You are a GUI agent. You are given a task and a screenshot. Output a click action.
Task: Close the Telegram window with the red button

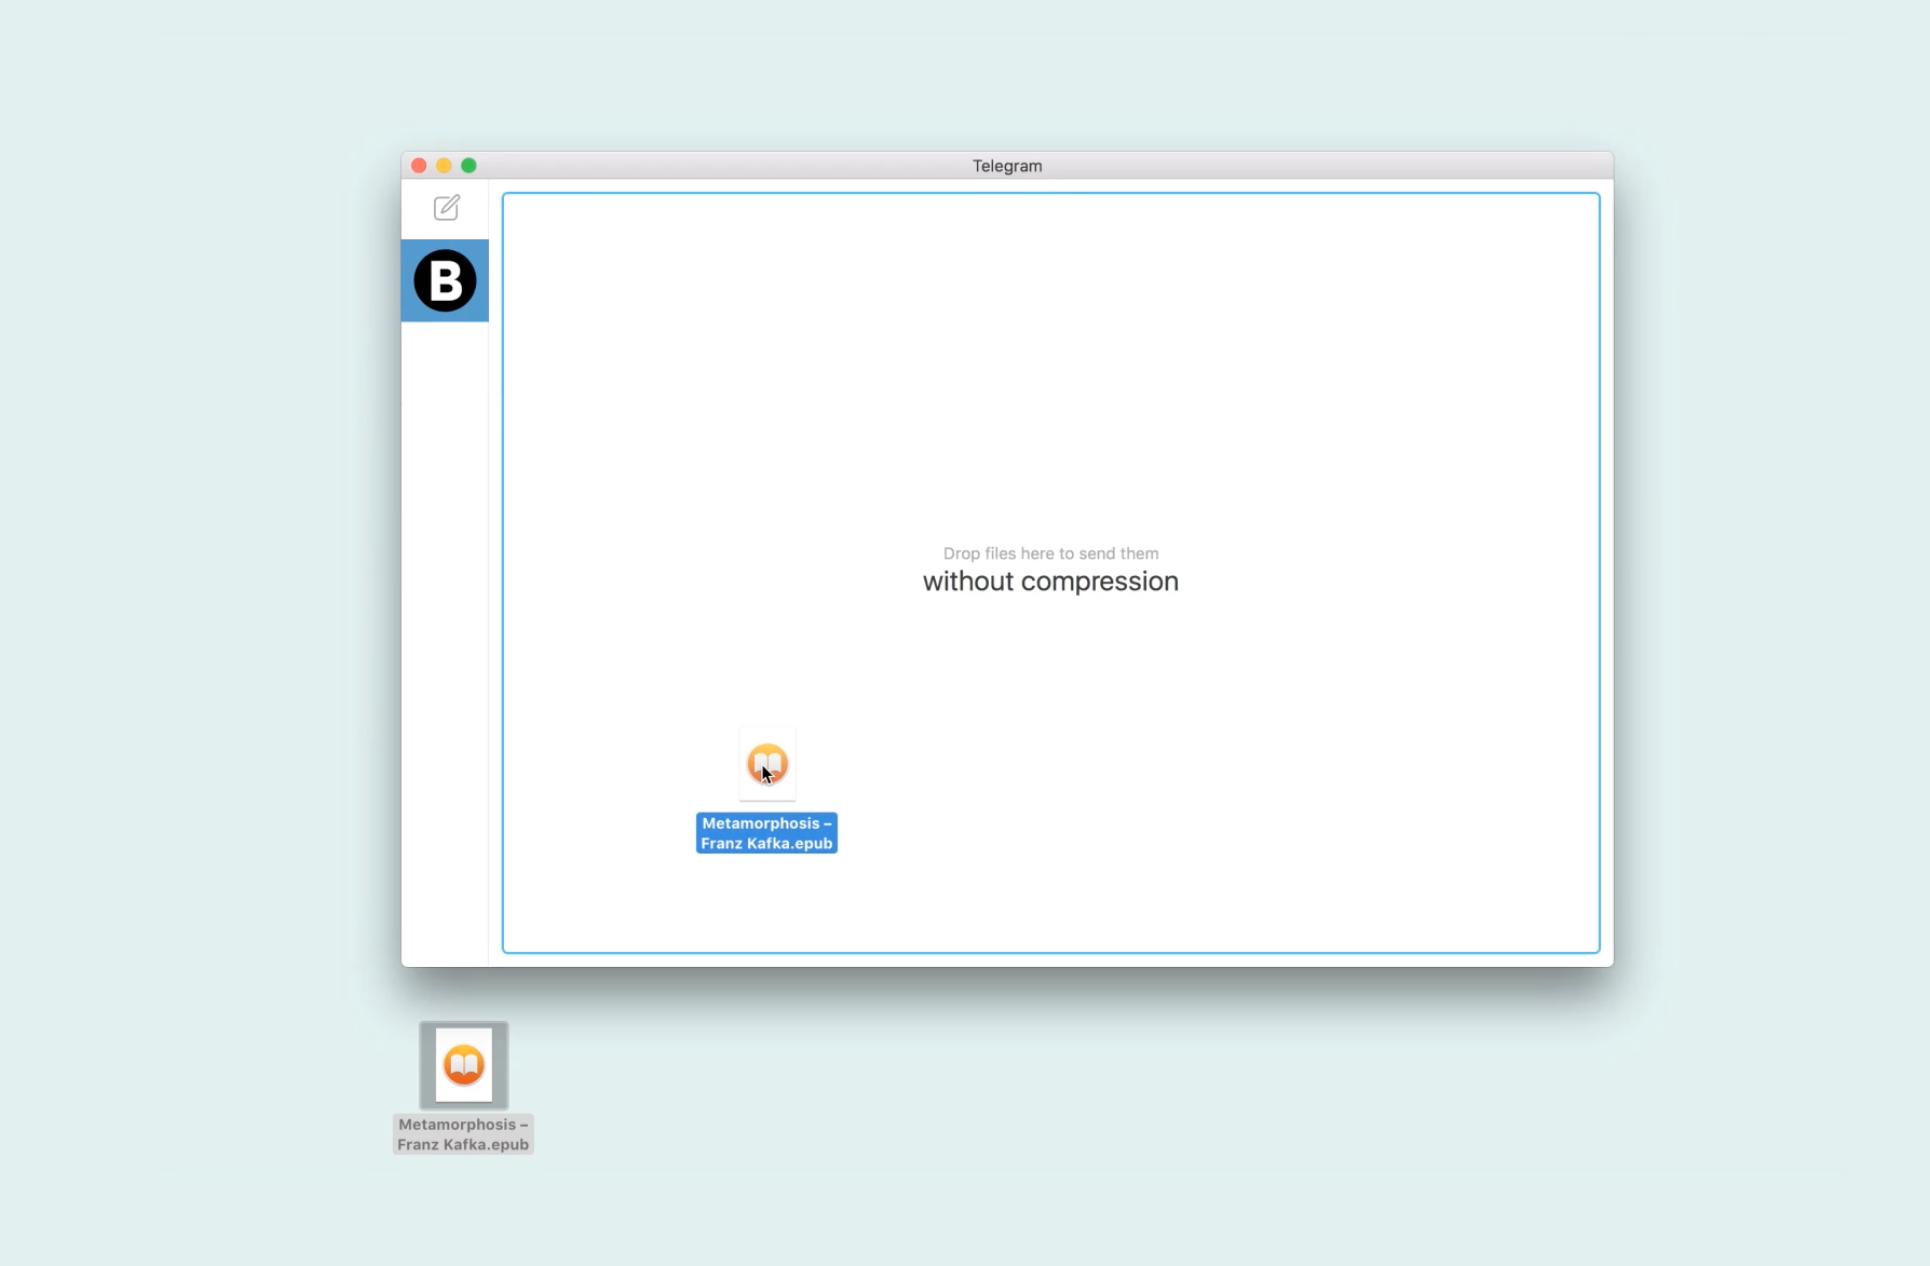pyautogui.click(x=419, y=166)
